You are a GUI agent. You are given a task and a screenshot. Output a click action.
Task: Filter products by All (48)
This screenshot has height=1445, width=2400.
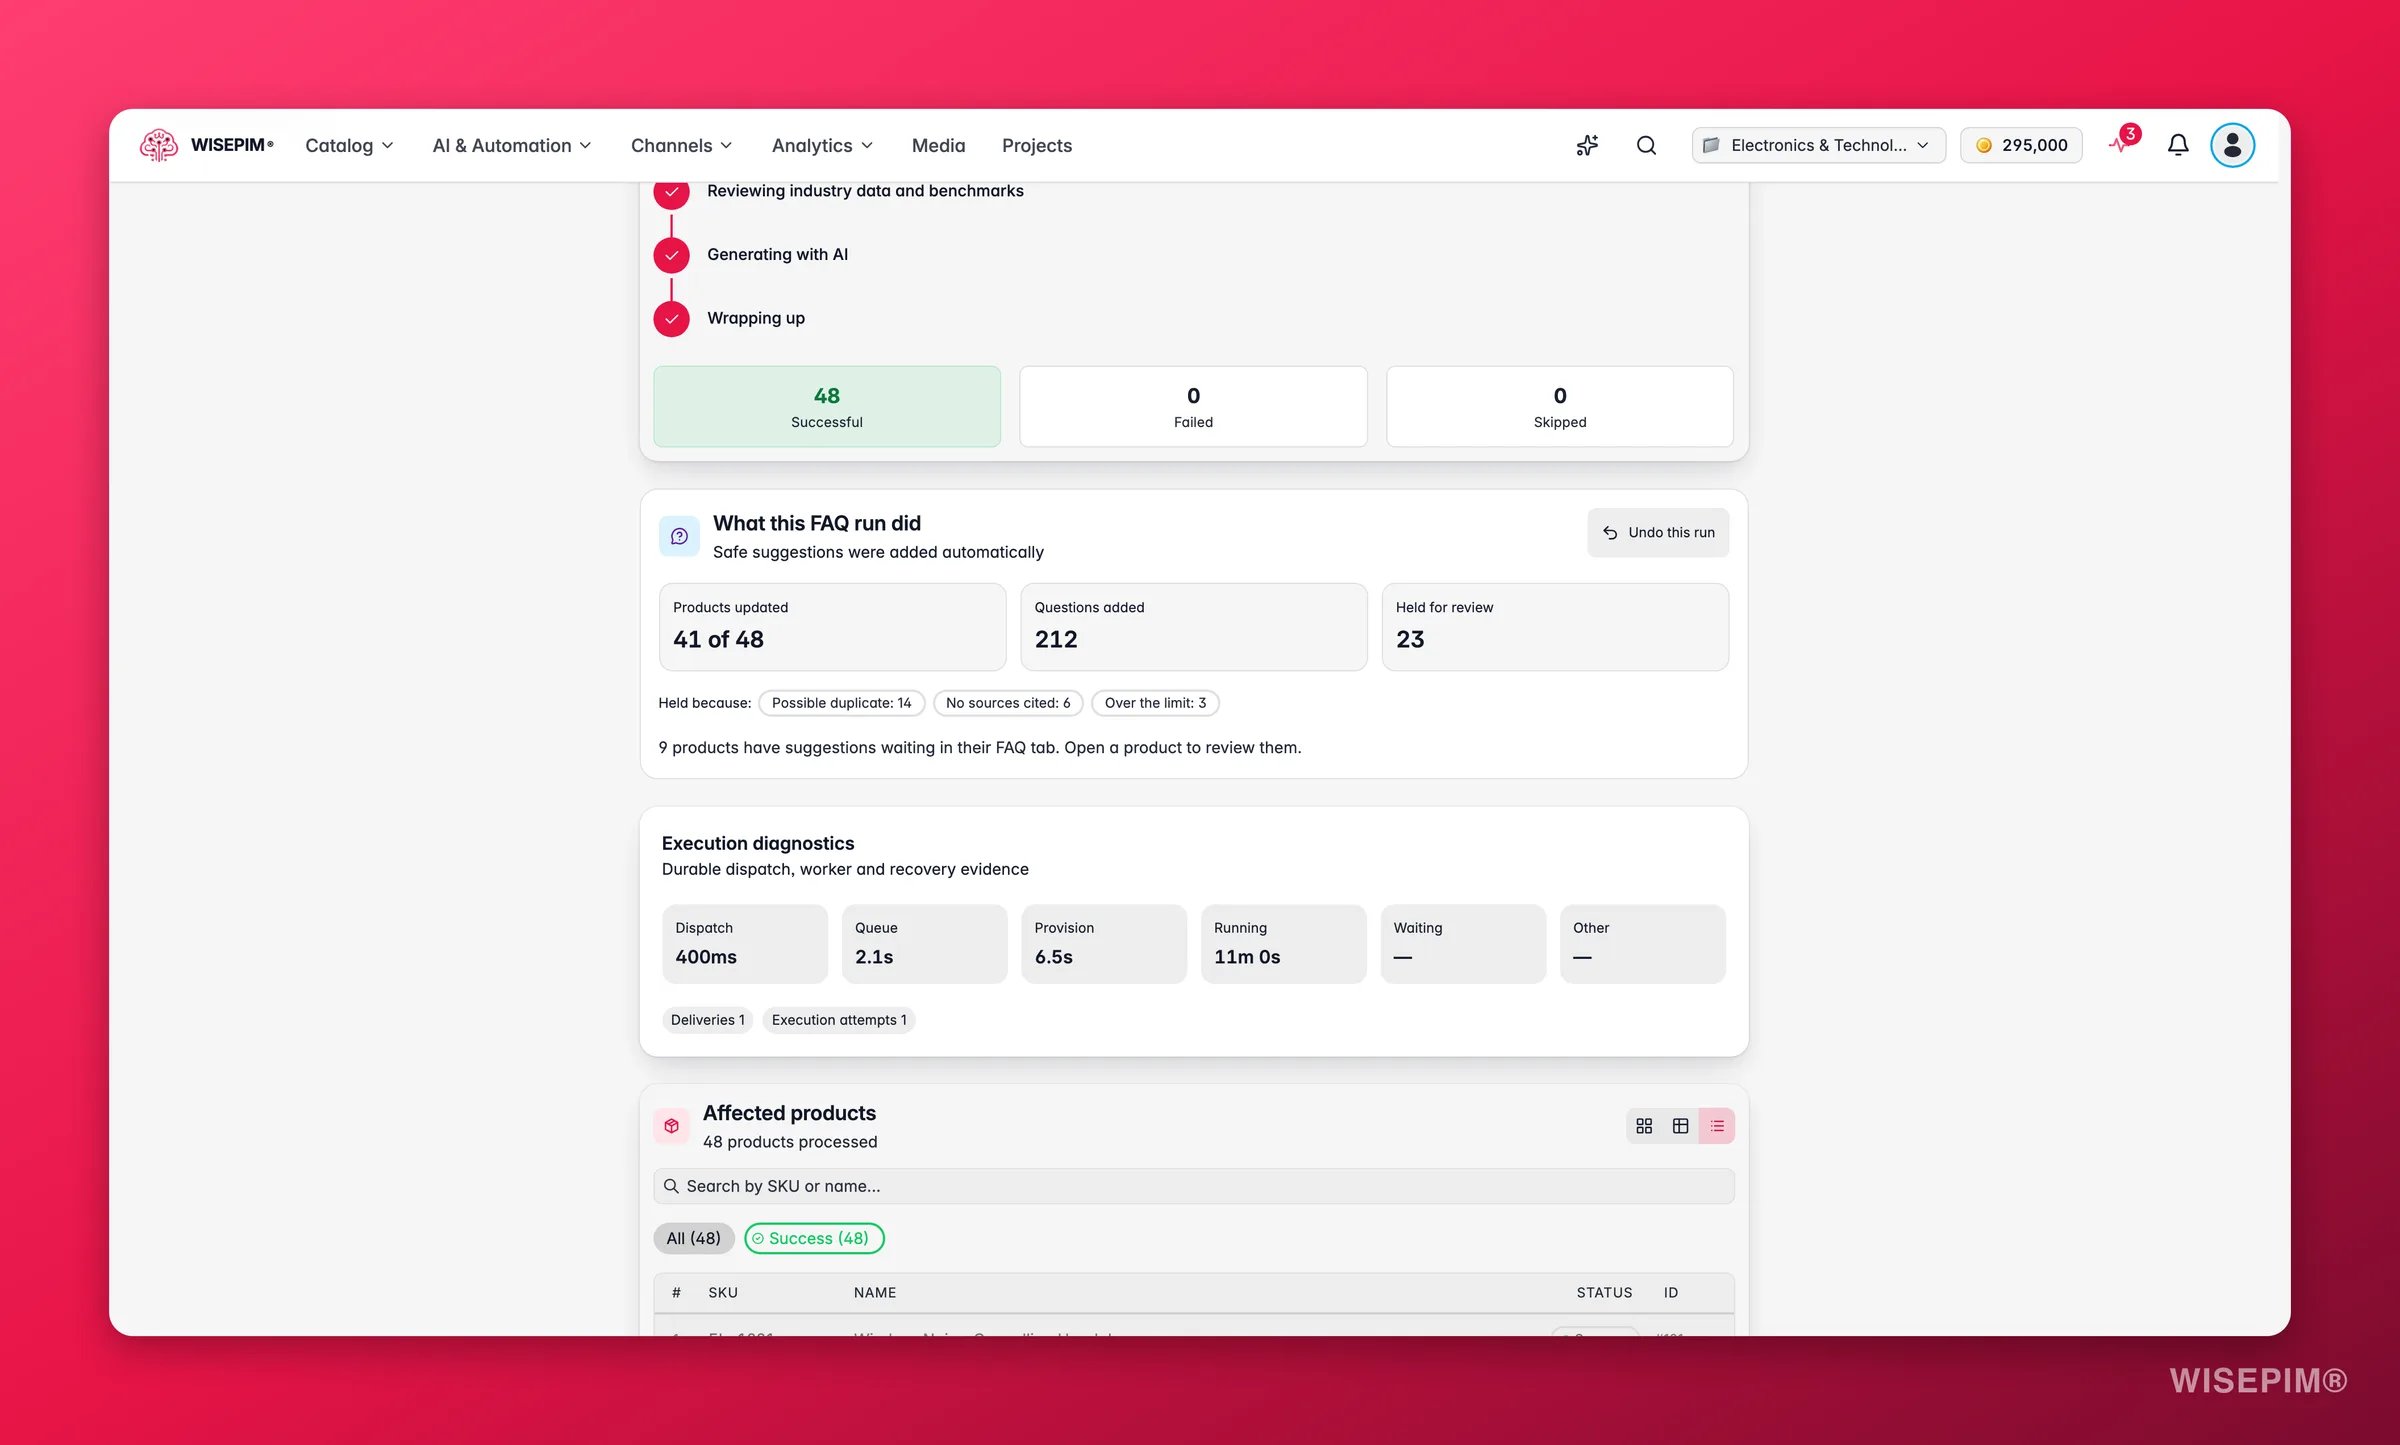point(693,1238)
